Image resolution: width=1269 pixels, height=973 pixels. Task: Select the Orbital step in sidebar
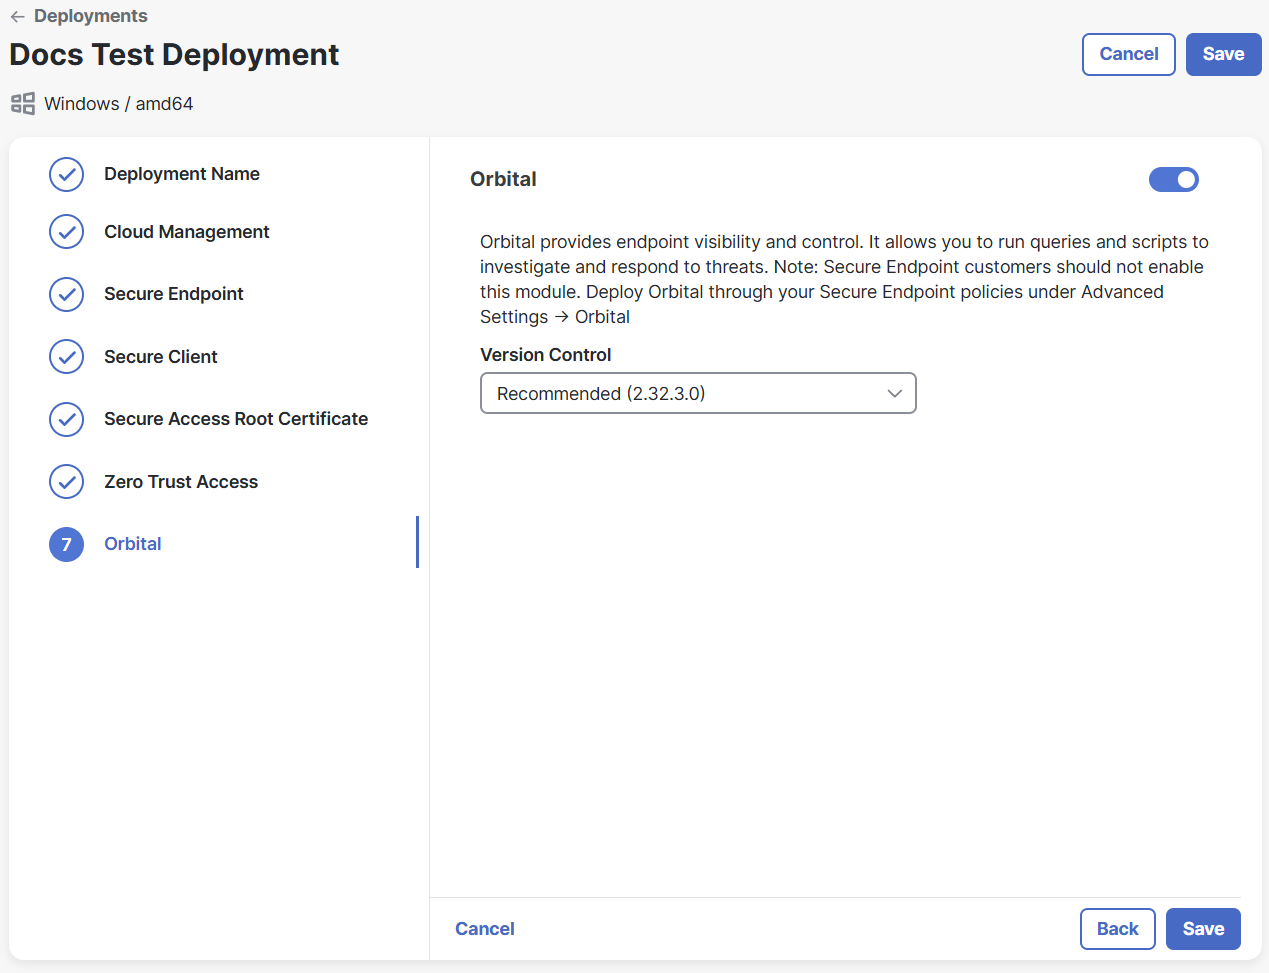[133, 544]
